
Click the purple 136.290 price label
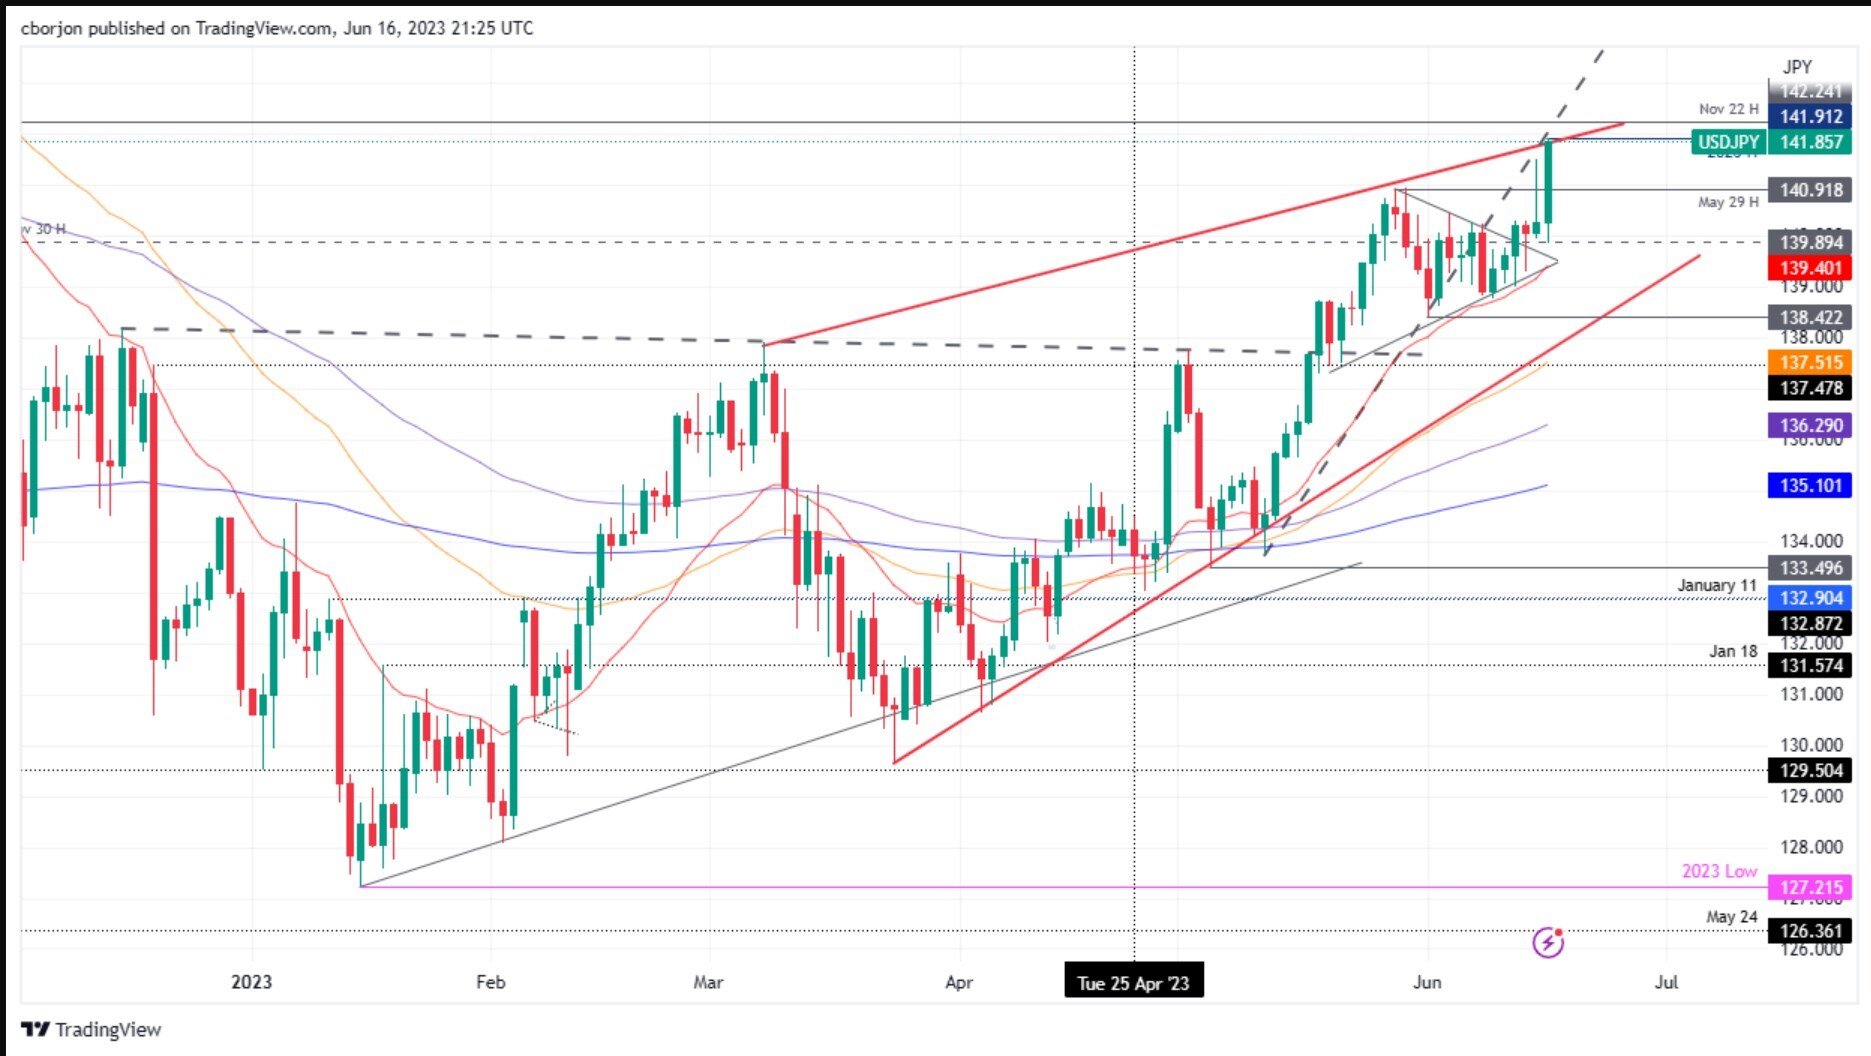(x=1810, y=425)
